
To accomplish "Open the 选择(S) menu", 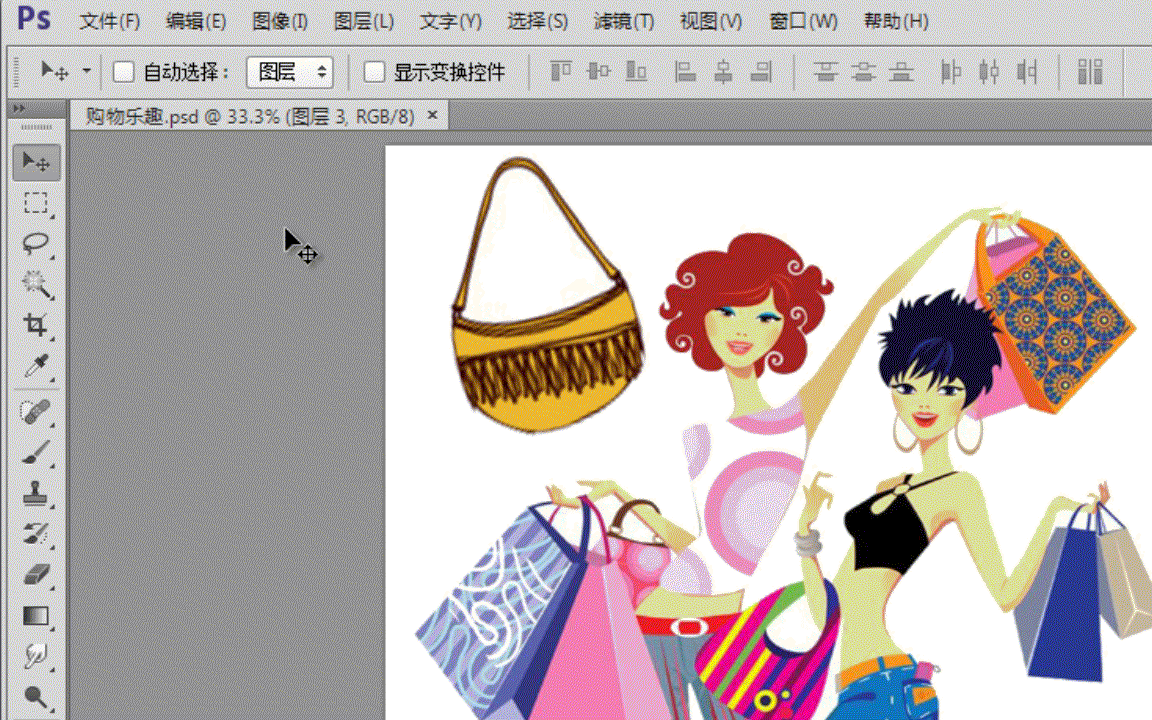I will 537,21.
